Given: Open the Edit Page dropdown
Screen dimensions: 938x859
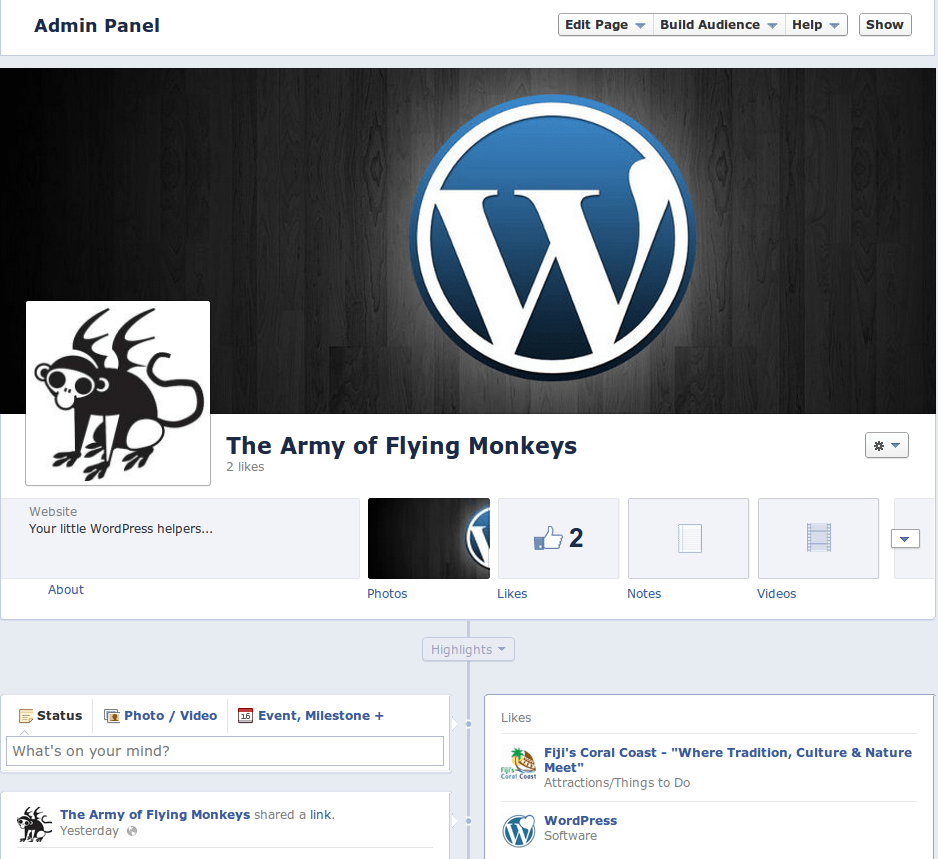Looking at the screenshot, I should click(605, 25).
